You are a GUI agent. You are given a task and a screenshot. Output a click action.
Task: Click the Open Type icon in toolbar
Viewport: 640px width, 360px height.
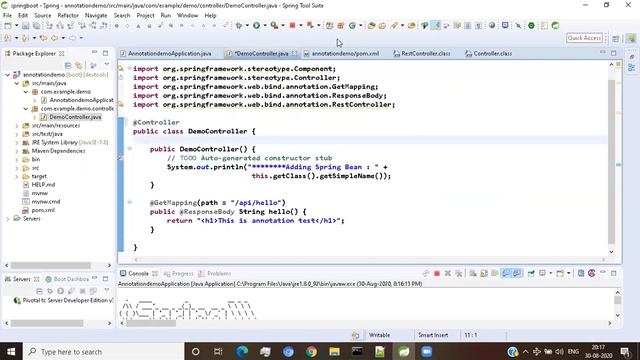tap(371, 25)
